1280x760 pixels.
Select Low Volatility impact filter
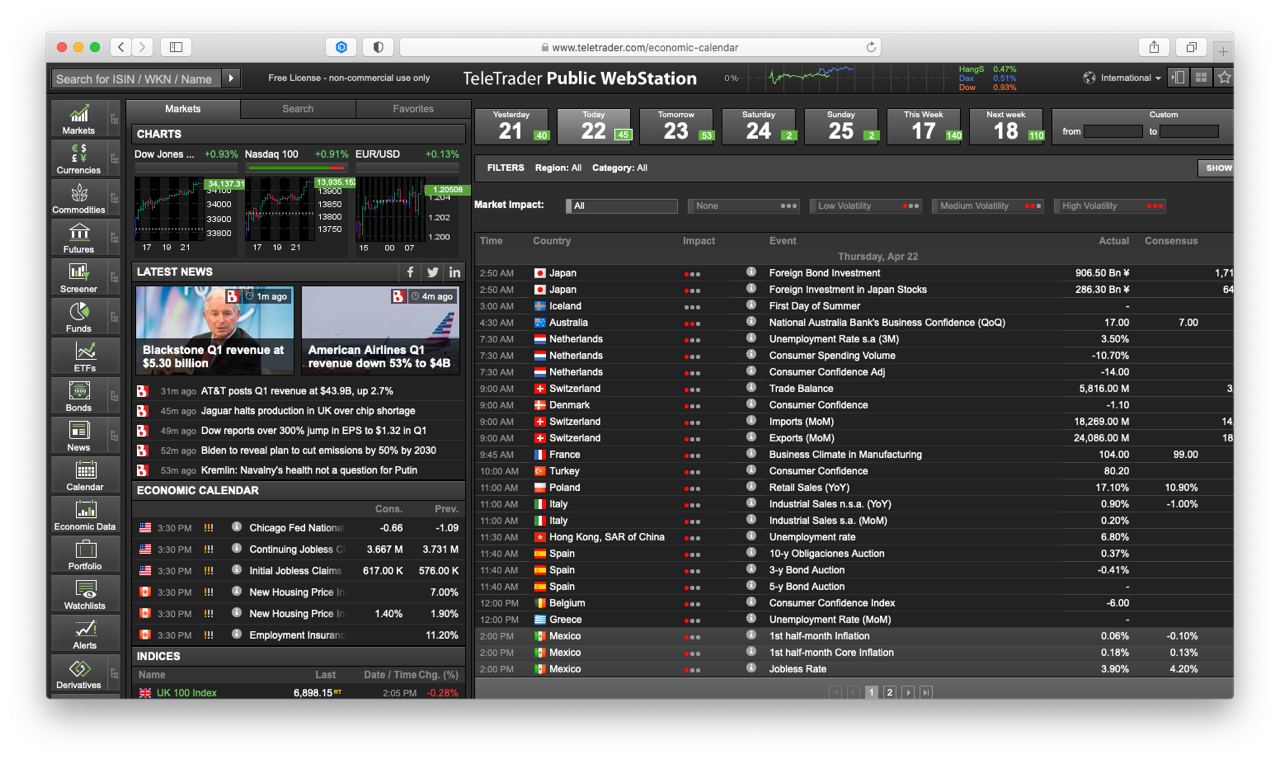point(865,206)
